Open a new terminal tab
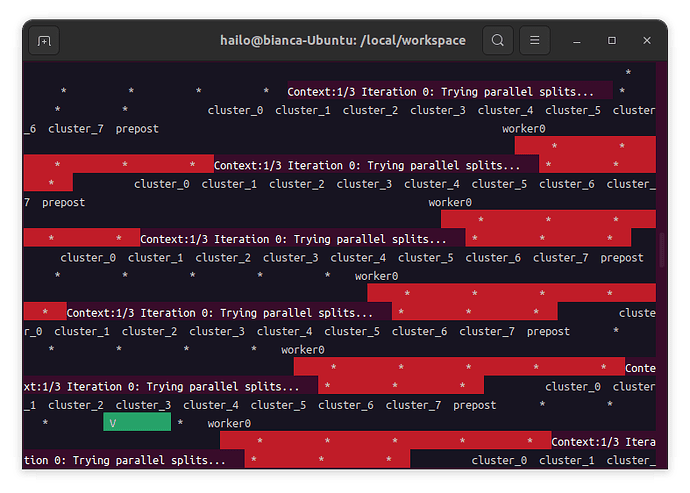This screenshot has height=493, width=690. 43,41
